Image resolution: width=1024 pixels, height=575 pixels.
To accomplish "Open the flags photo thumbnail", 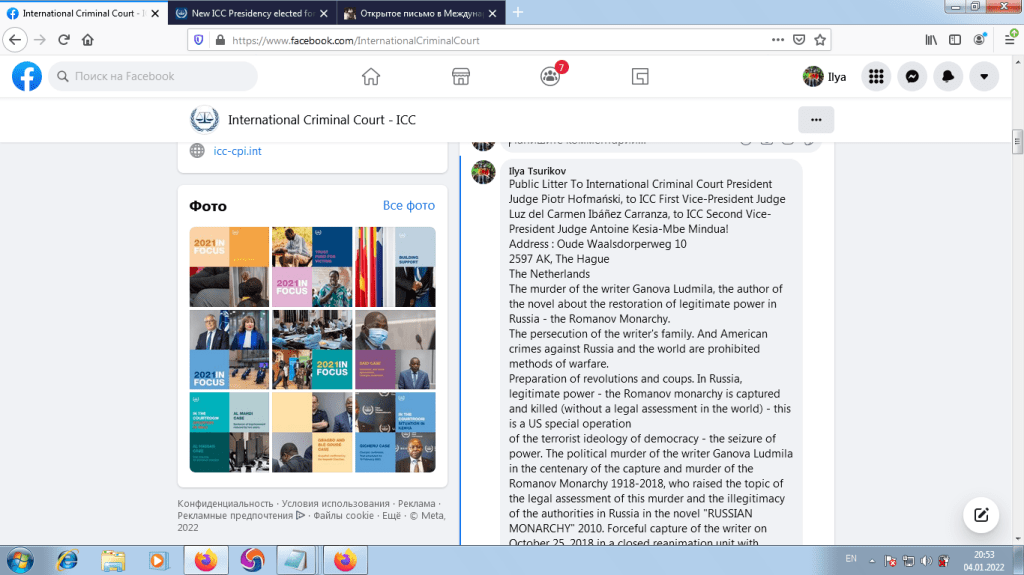I will pos(395,267).
